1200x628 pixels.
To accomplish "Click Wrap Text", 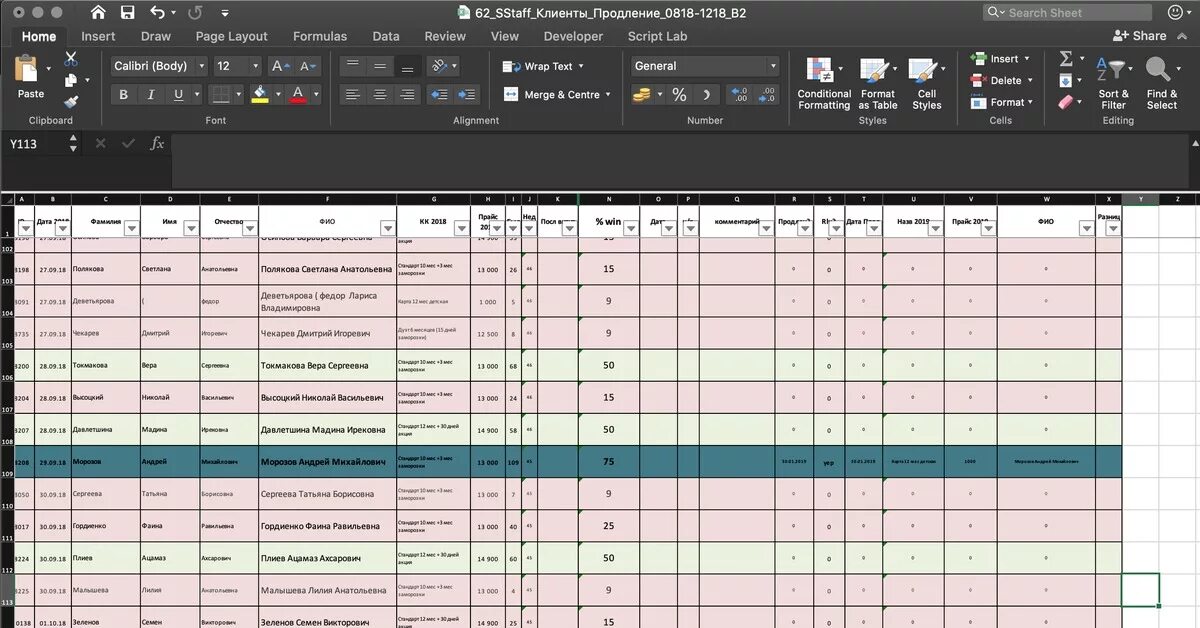I will tap(542, 66).
